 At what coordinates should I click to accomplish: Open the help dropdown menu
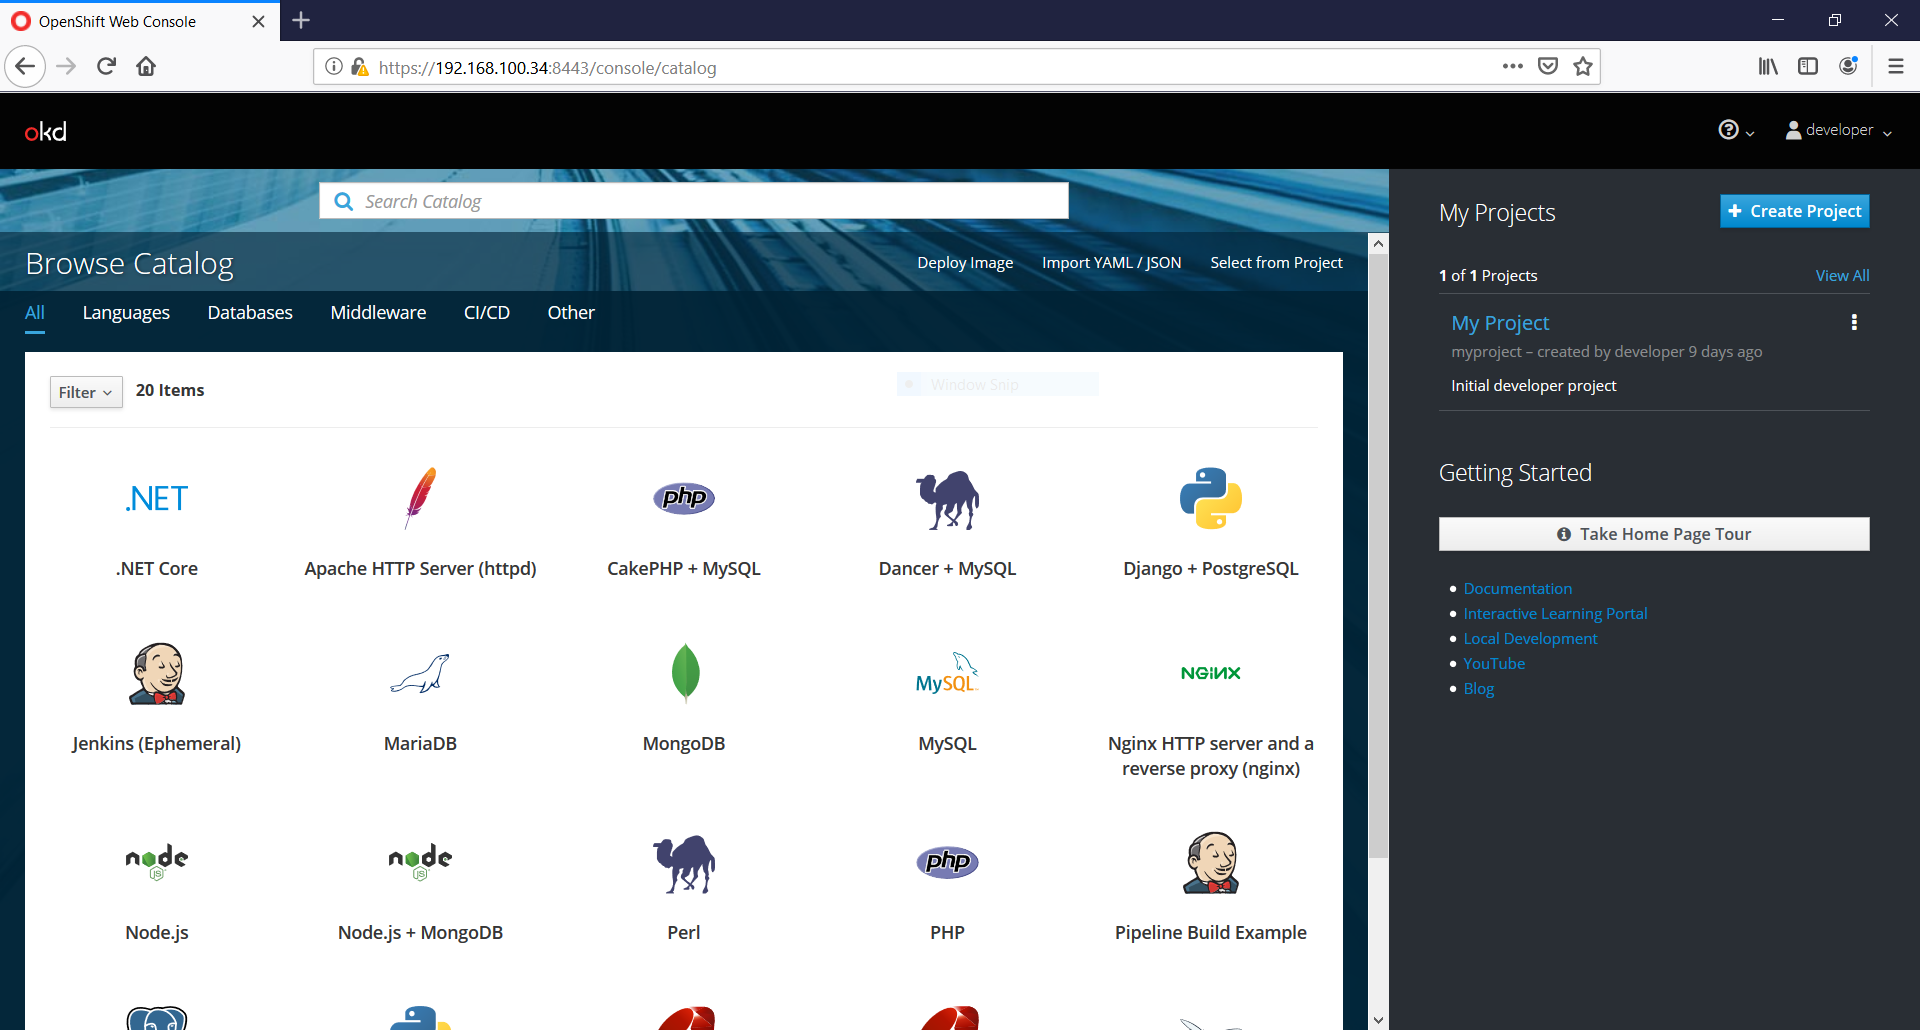pyautogui.click(x=1736, y=130)
